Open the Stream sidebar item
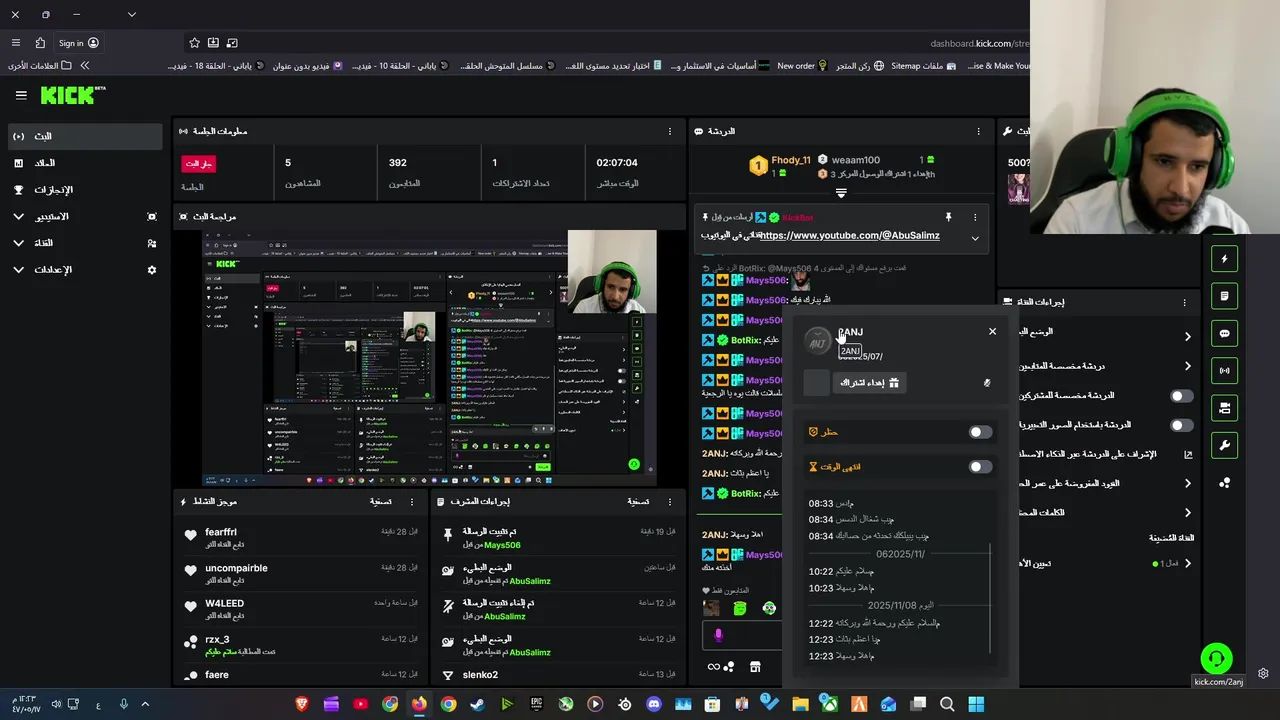Image resolution: width=1280 pixels, height=720 pixels. click(x=85, y=136)
